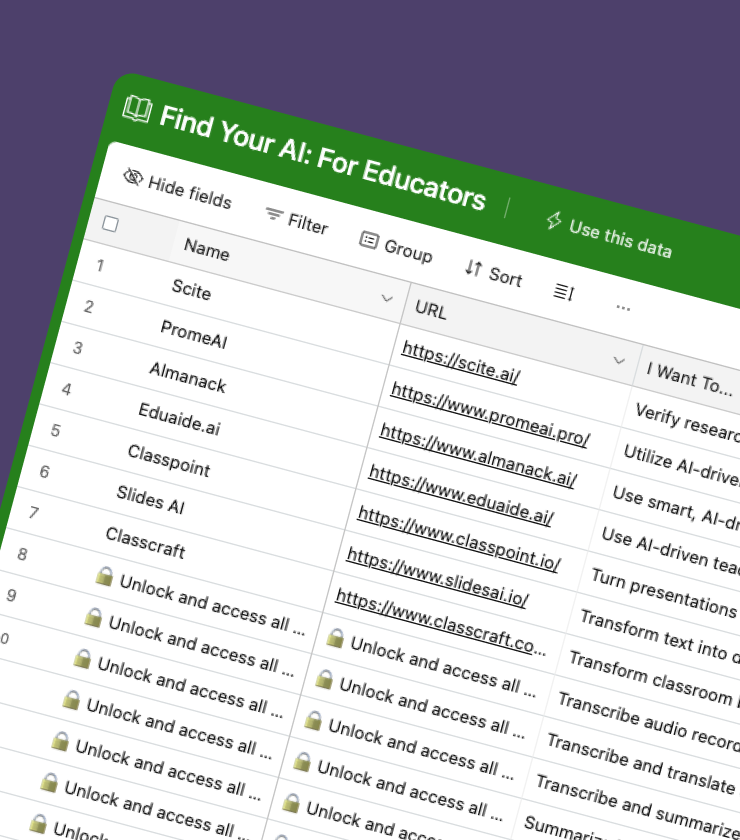This screenshot has width=740, height=840.
Task: Select the Verify research cell
Action: click(x=687, y=422)
